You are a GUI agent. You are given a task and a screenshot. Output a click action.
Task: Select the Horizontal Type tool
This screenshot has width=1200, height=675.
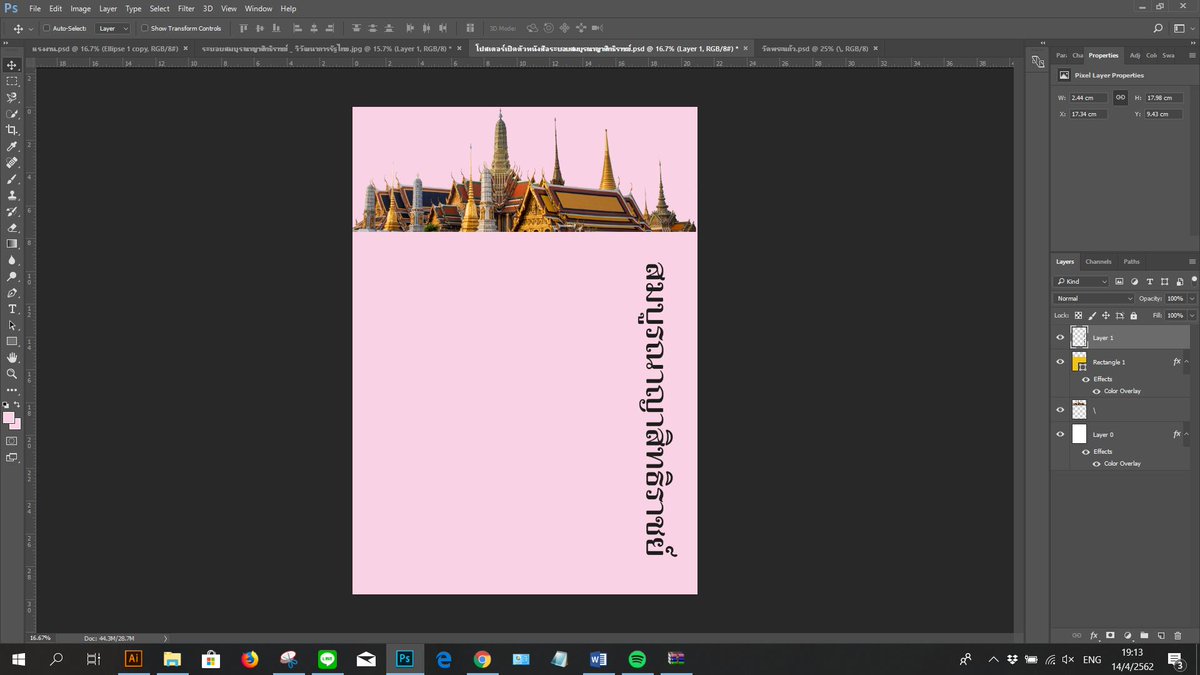click(x=12, y=309)
